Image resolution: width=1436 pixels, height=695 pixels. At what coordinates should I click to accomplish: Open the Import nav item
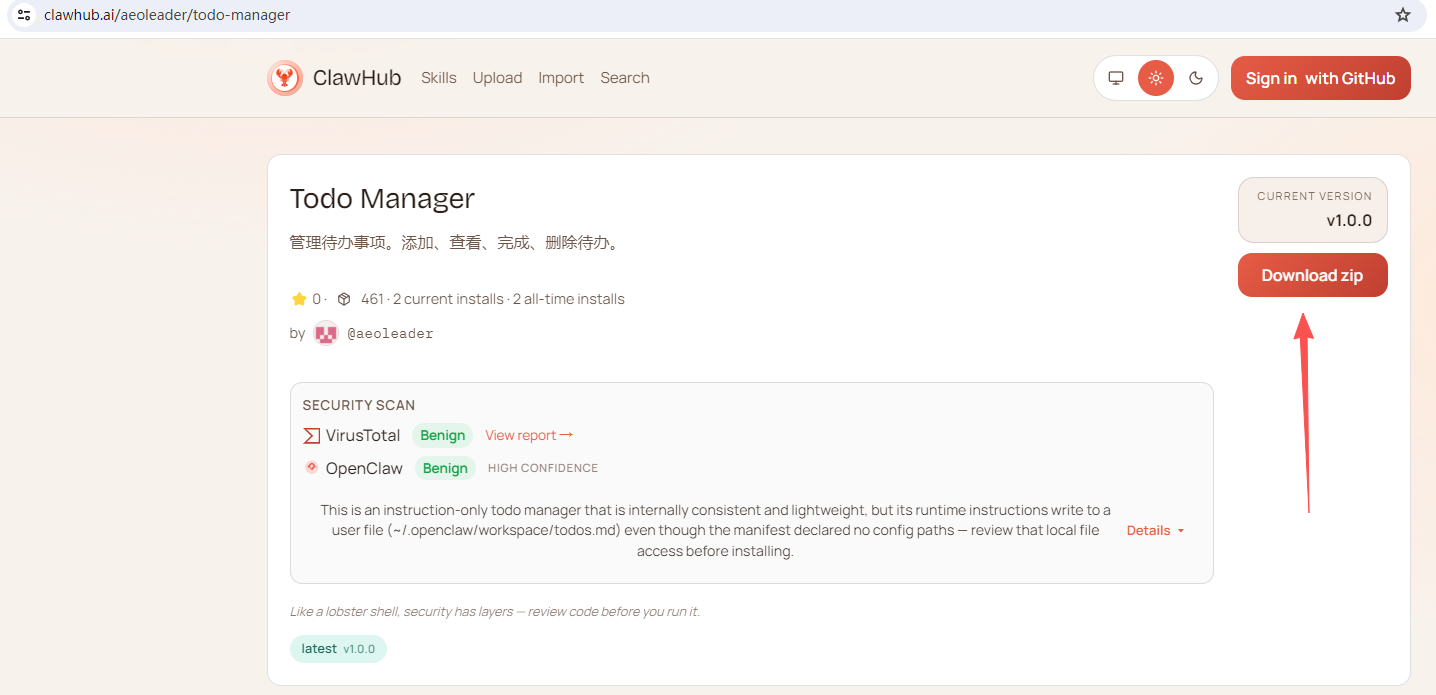coord(561,78)
